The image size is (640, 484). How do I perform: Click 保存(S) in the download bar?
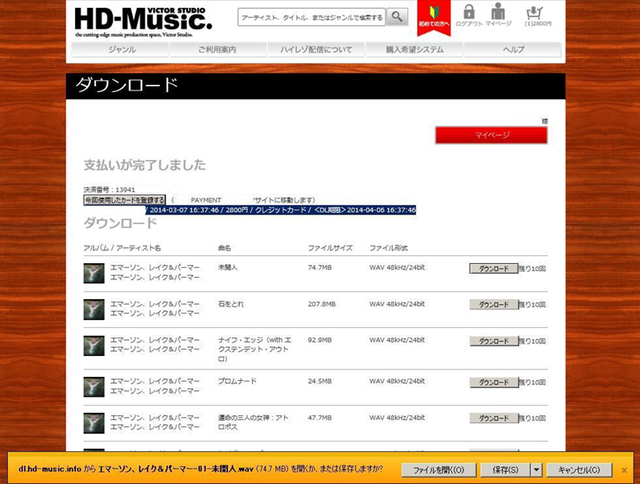505,470
